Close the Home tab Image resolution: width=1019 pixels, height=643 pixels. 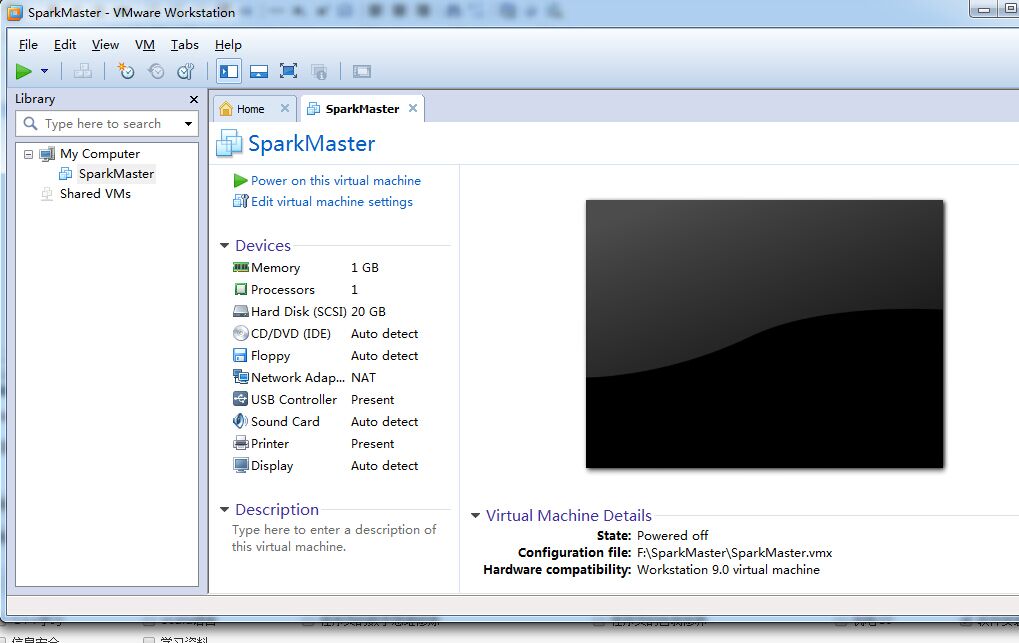coord(285,108)
